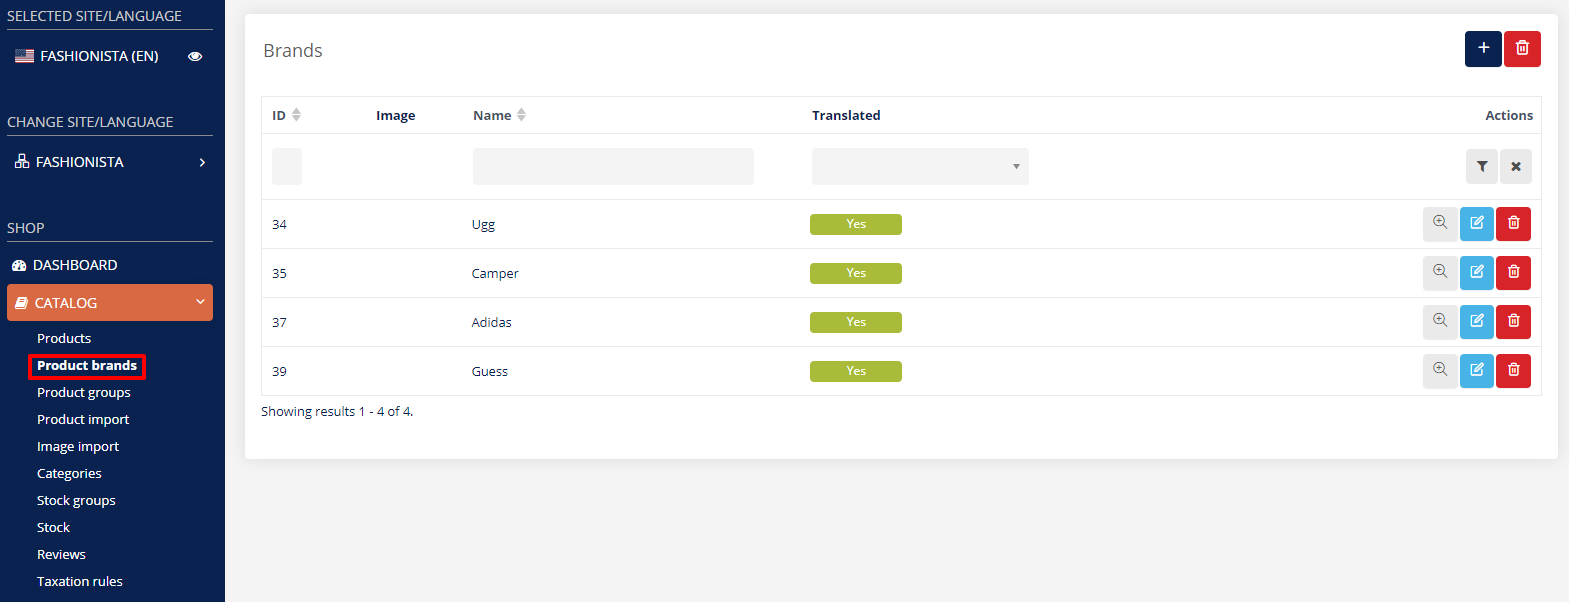Open Stock menu item
The image size is (1569, 602).
pos(53,527)
